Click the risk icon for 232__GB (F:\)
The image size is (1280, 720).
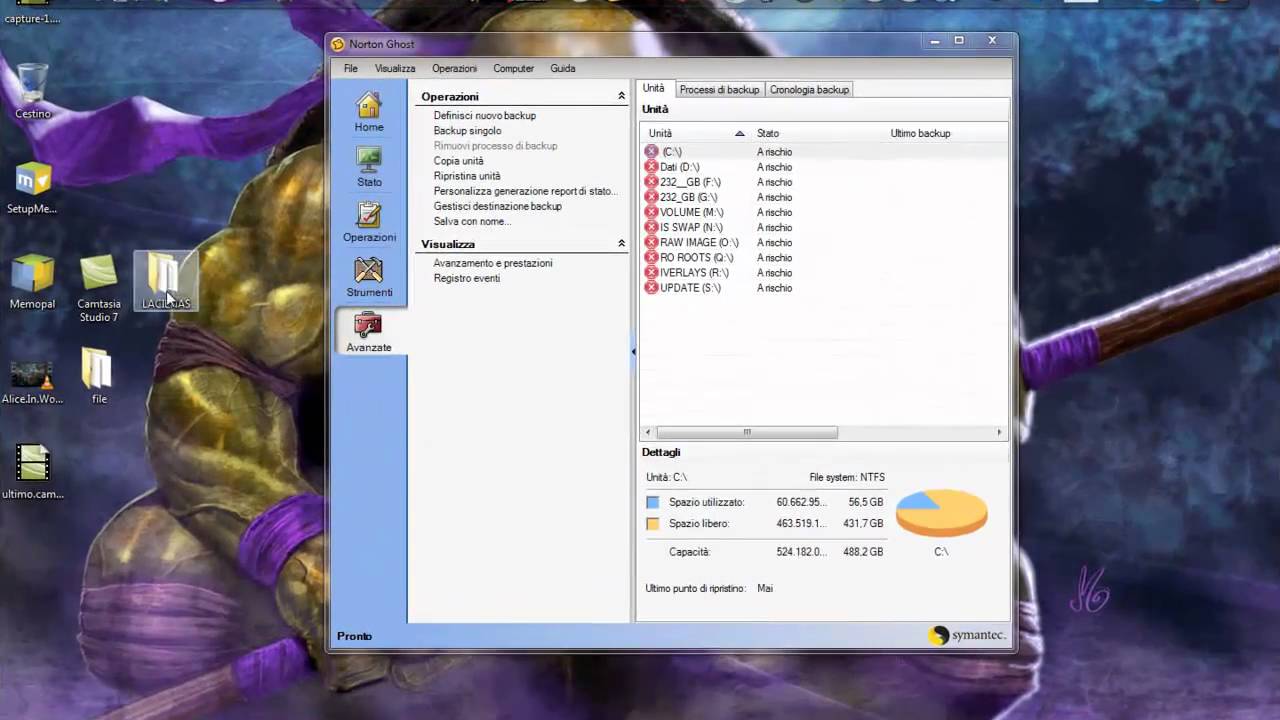[652, 182]
